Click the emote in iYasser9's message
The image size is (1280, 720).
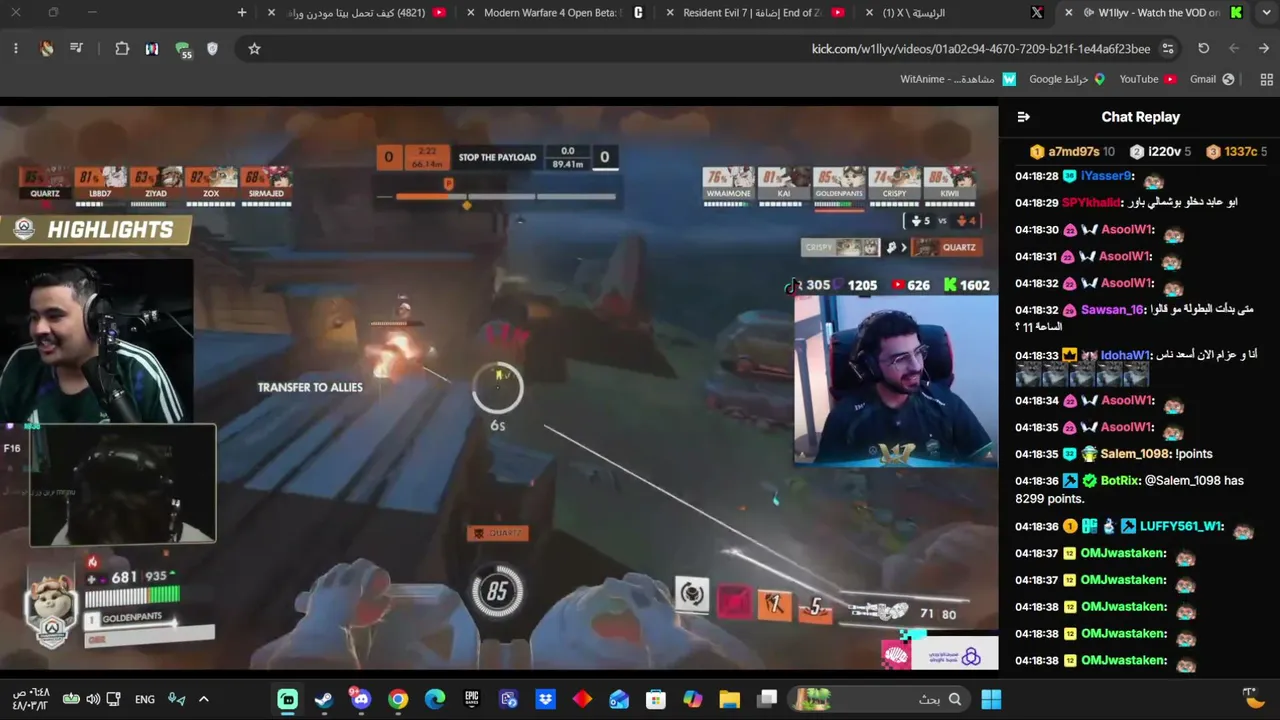[x=1154, y=180]
